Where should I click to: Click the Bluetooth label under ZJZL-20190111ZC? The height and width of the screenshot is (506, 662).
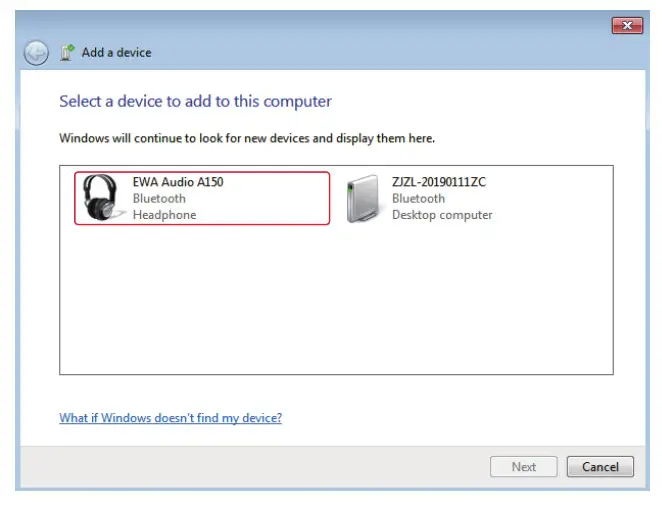tap(418, 198)
